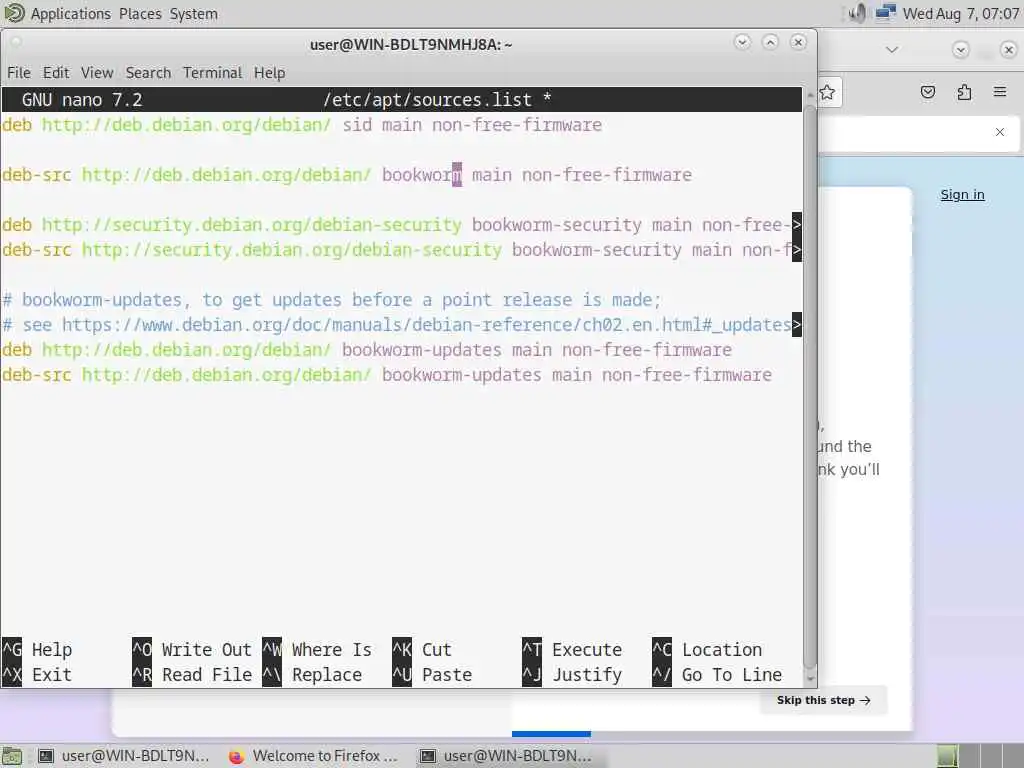Minimize the terminal window via down-chevron button
The width and height of the screenshot is (1024, 768).
[x=742, y=42]
